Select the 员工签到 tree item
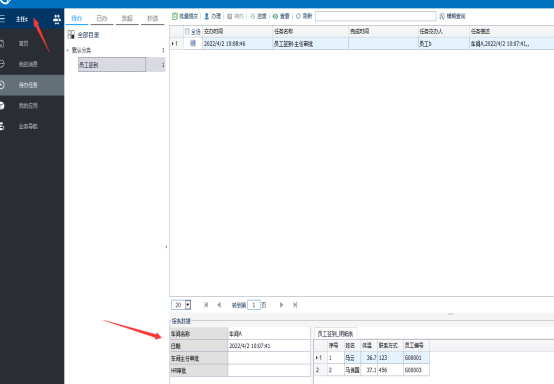Image resolution: width=554 pixels, height=384 pixels. 112,65
